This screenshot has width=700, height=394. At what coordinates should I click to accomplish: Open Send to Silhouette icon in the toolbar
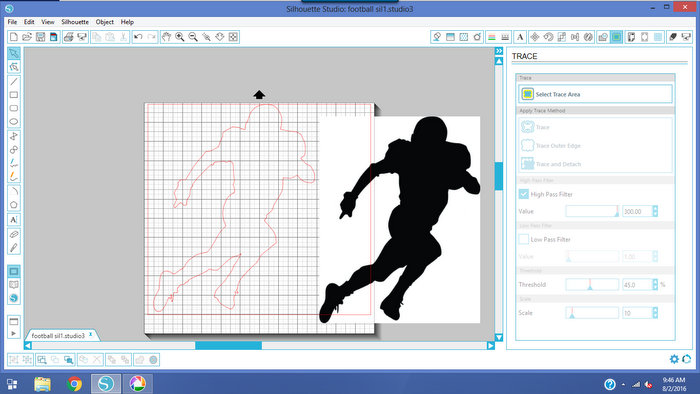point(687,37)
